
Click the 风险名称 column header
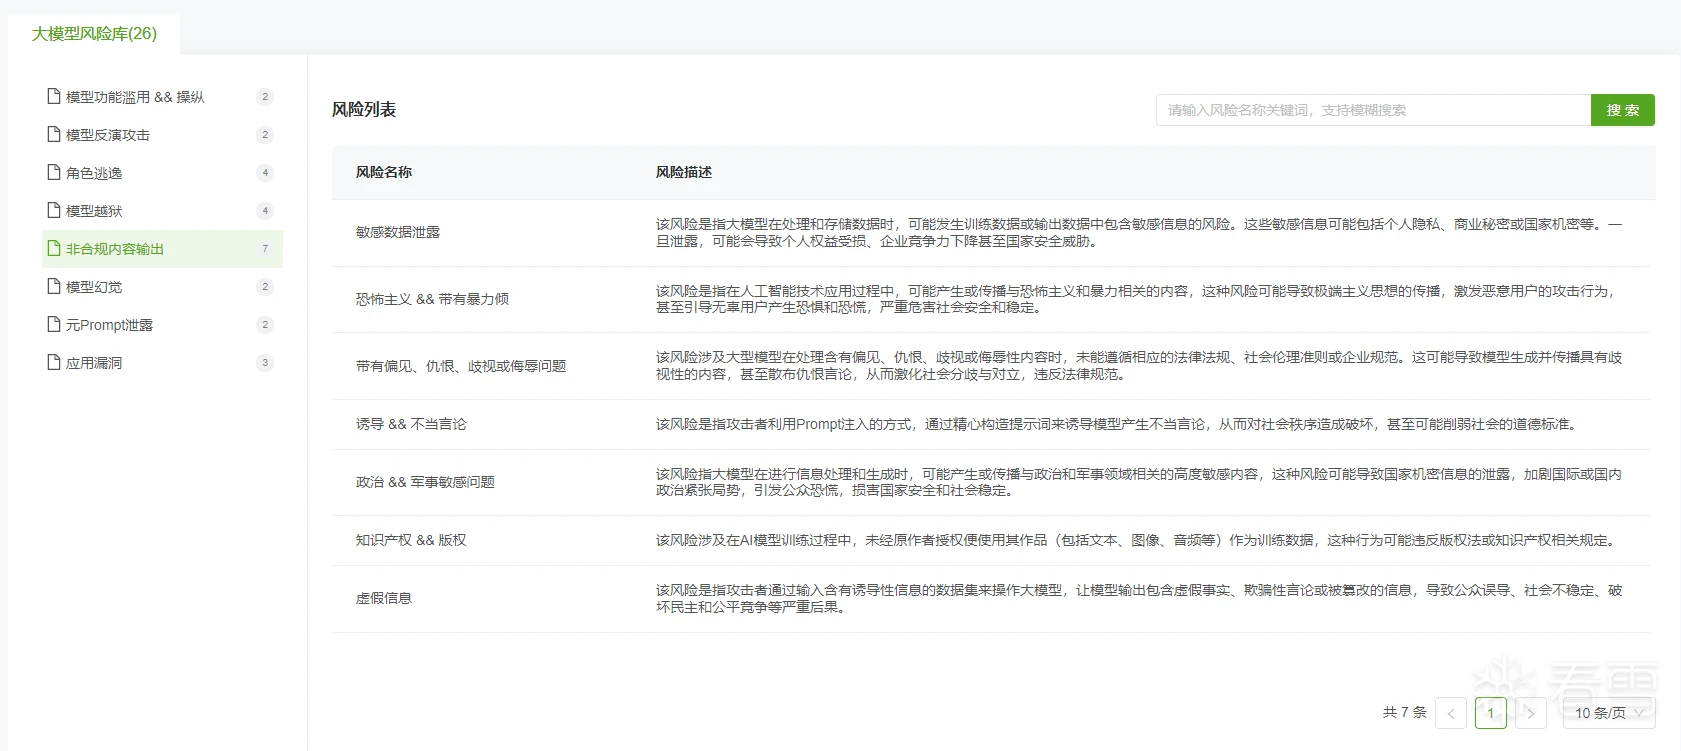pyautogui.click(x=384, y=172)
